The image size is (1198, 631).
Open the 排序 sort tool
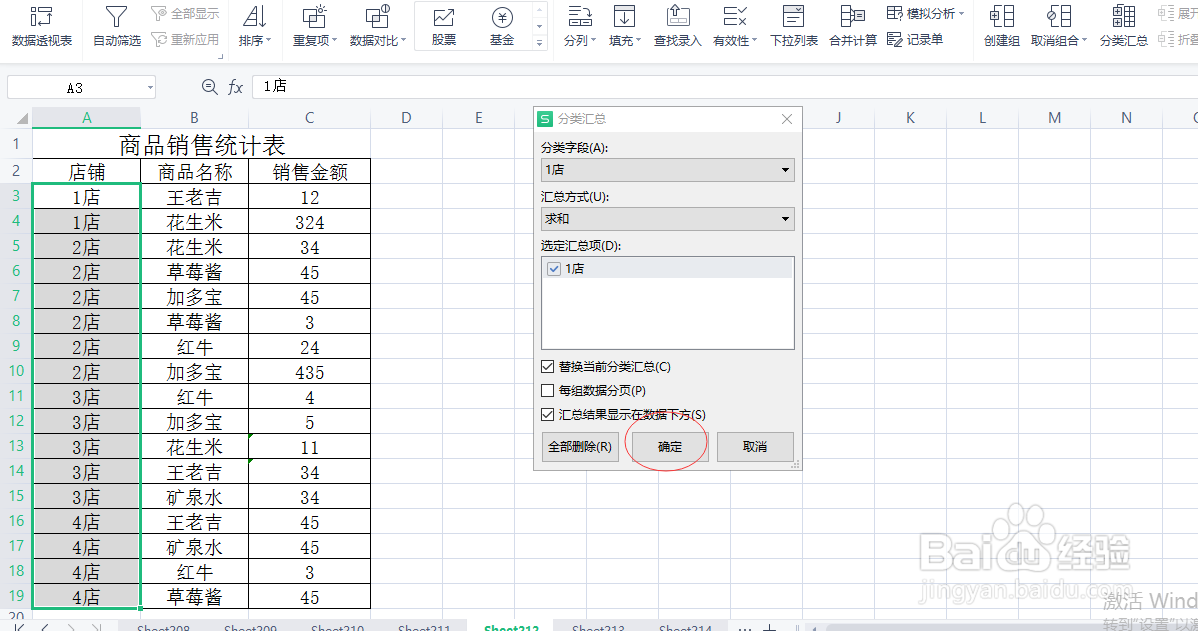(x=254, y=25)
